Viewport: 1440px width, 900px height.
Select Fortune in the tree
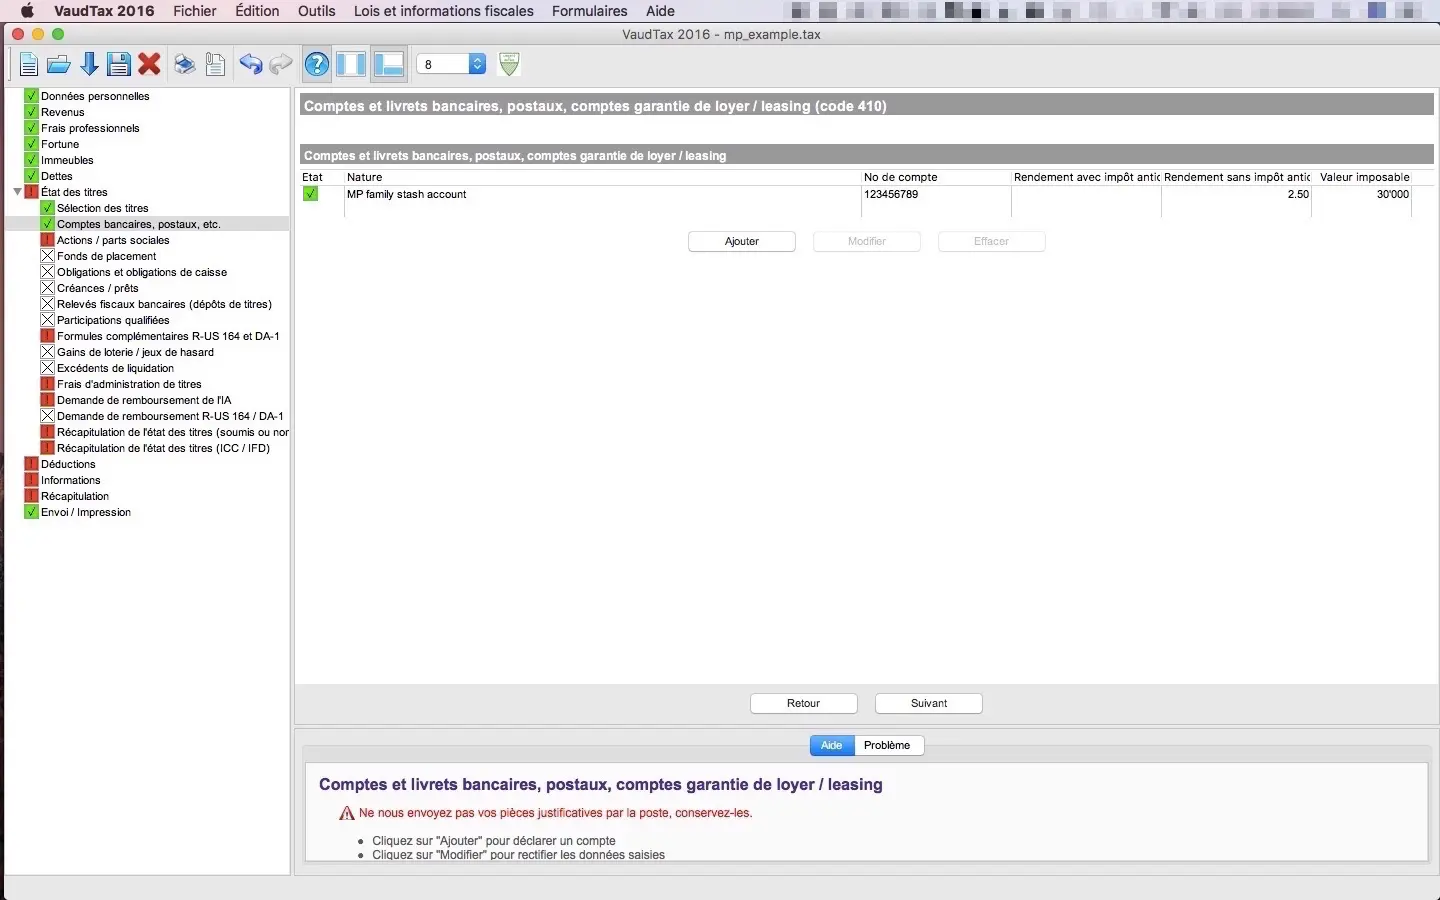[x=60, y=144]
